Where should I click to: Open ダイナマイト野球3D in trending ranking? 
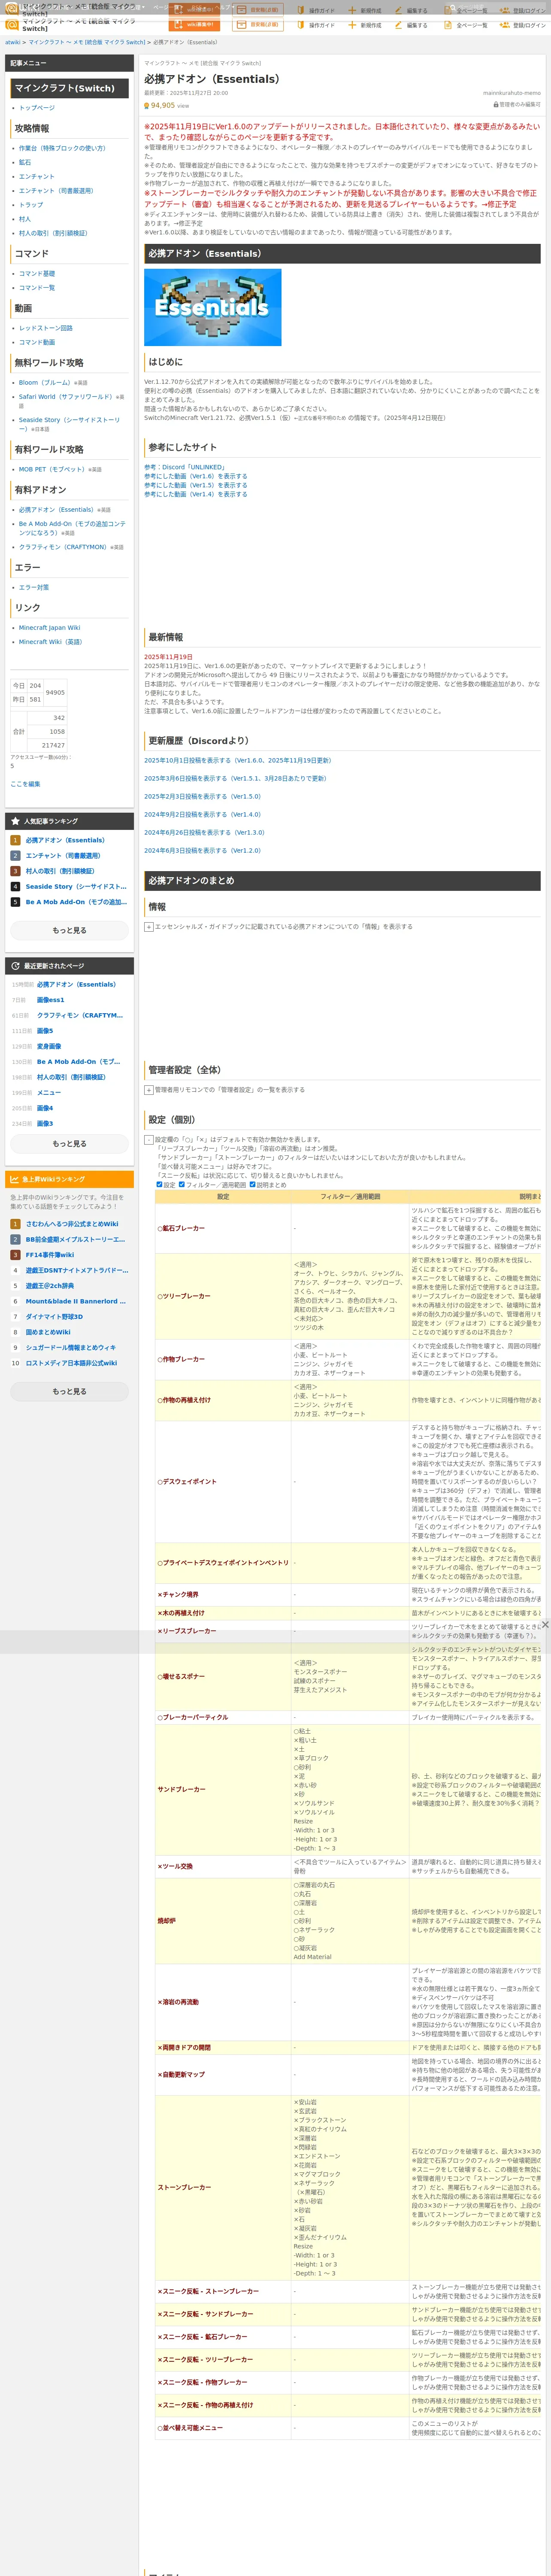point(54,1317)
